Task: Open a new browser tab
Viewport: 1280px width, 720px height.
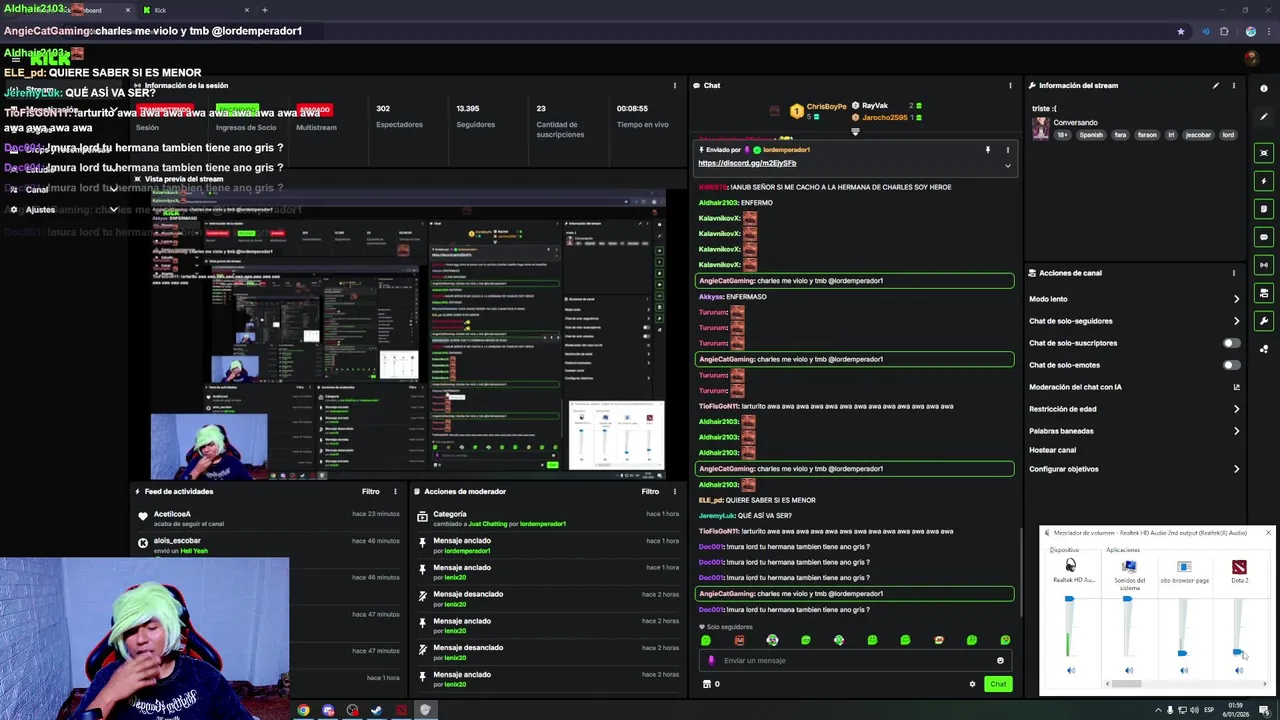Action: tap(264, 10)
